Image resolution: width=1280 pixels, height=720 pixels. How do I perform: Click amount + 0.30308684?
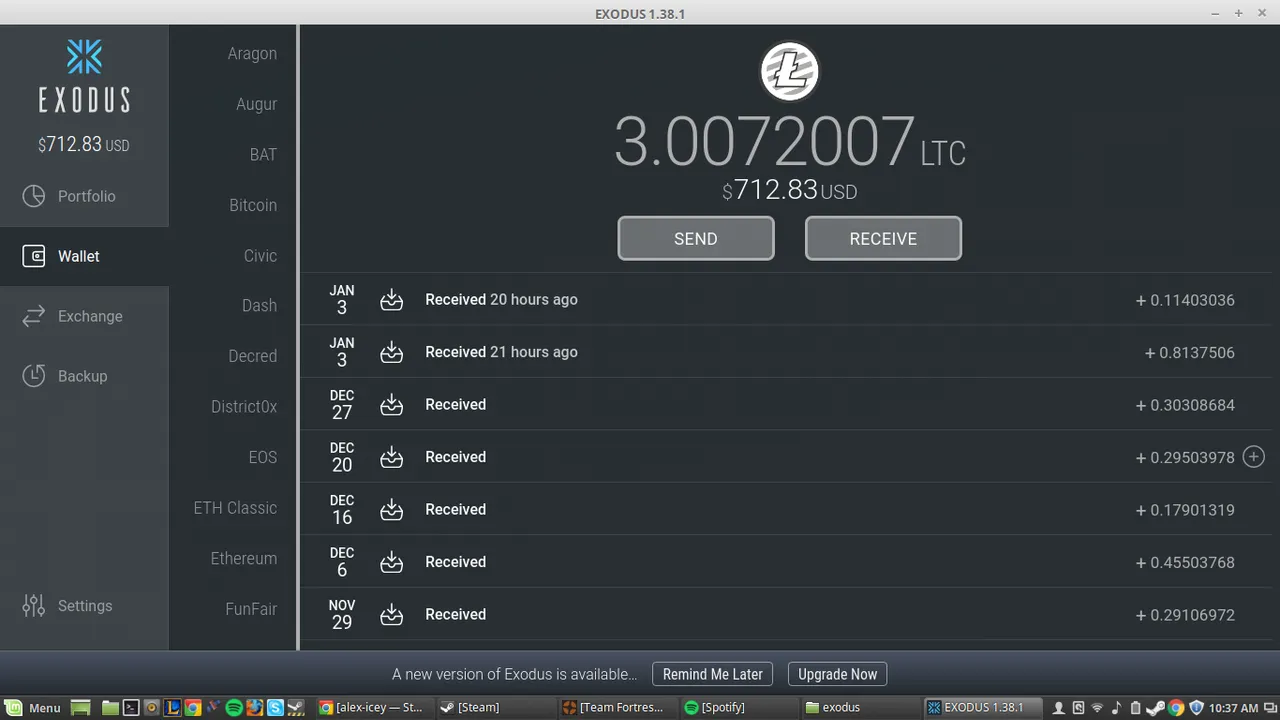click(x=1185, y=405)
